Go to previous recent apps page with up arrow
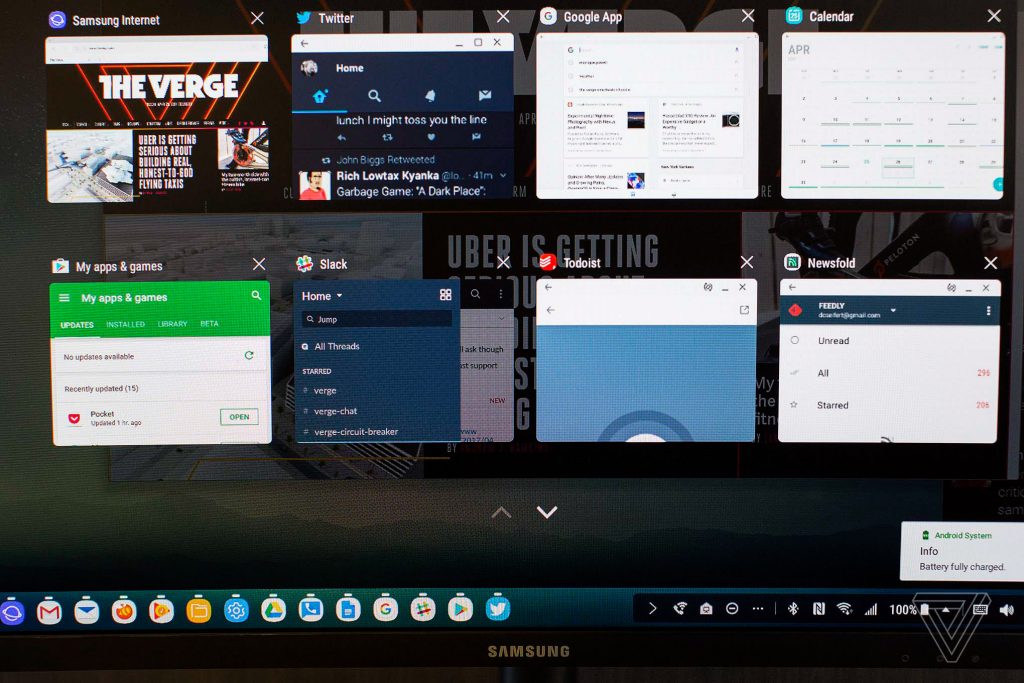This screenshot has width=1024, height=683. pos(501,513)
